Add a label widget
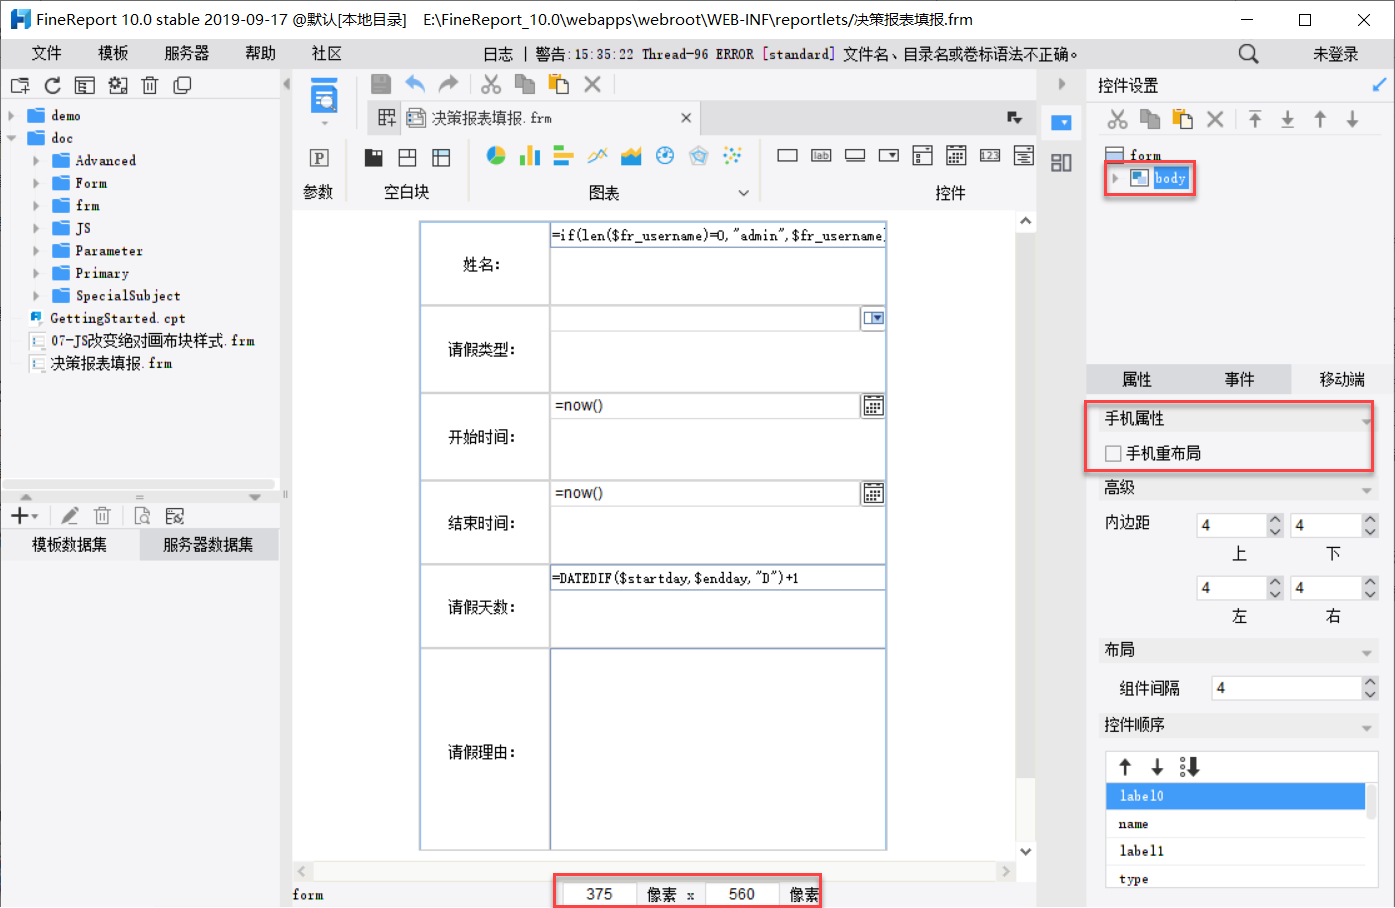Viewport: 1395px width, 908px height. pos(821,155)
